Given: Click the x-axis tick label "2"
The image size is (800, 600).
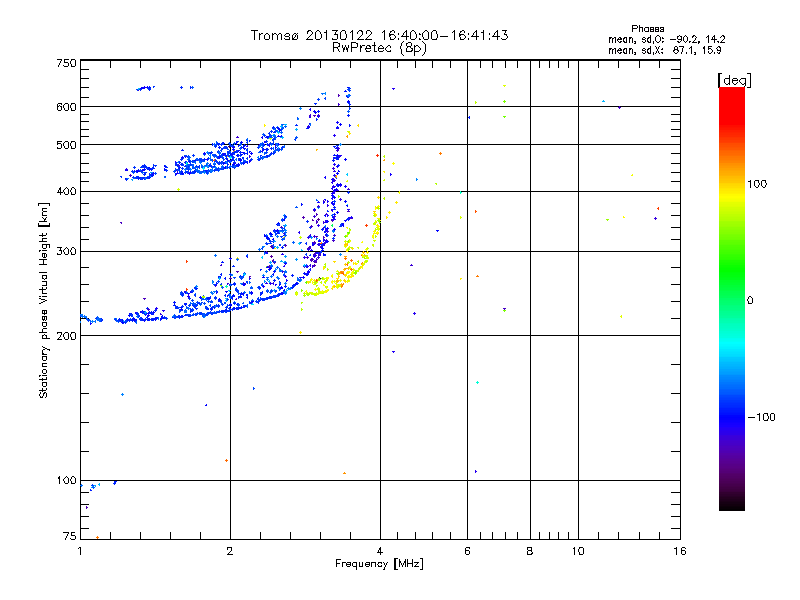Looking at the screenshot, I should tap(230, 551).
